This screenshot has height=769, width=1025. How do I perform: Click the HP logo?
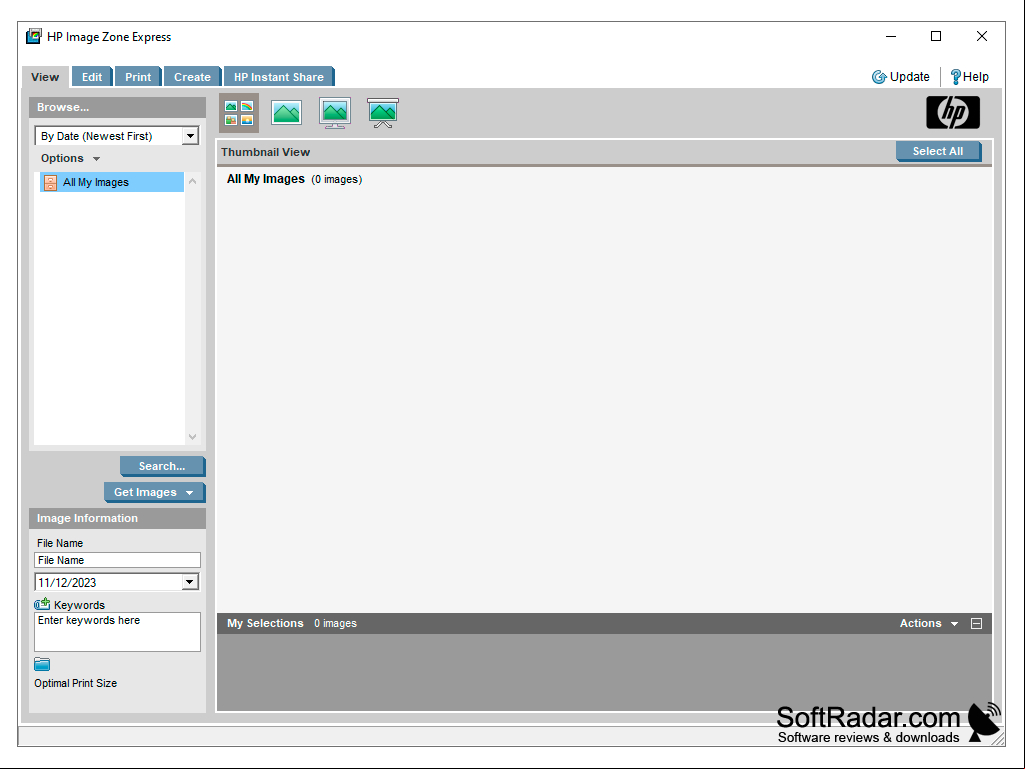pos(952,112)
